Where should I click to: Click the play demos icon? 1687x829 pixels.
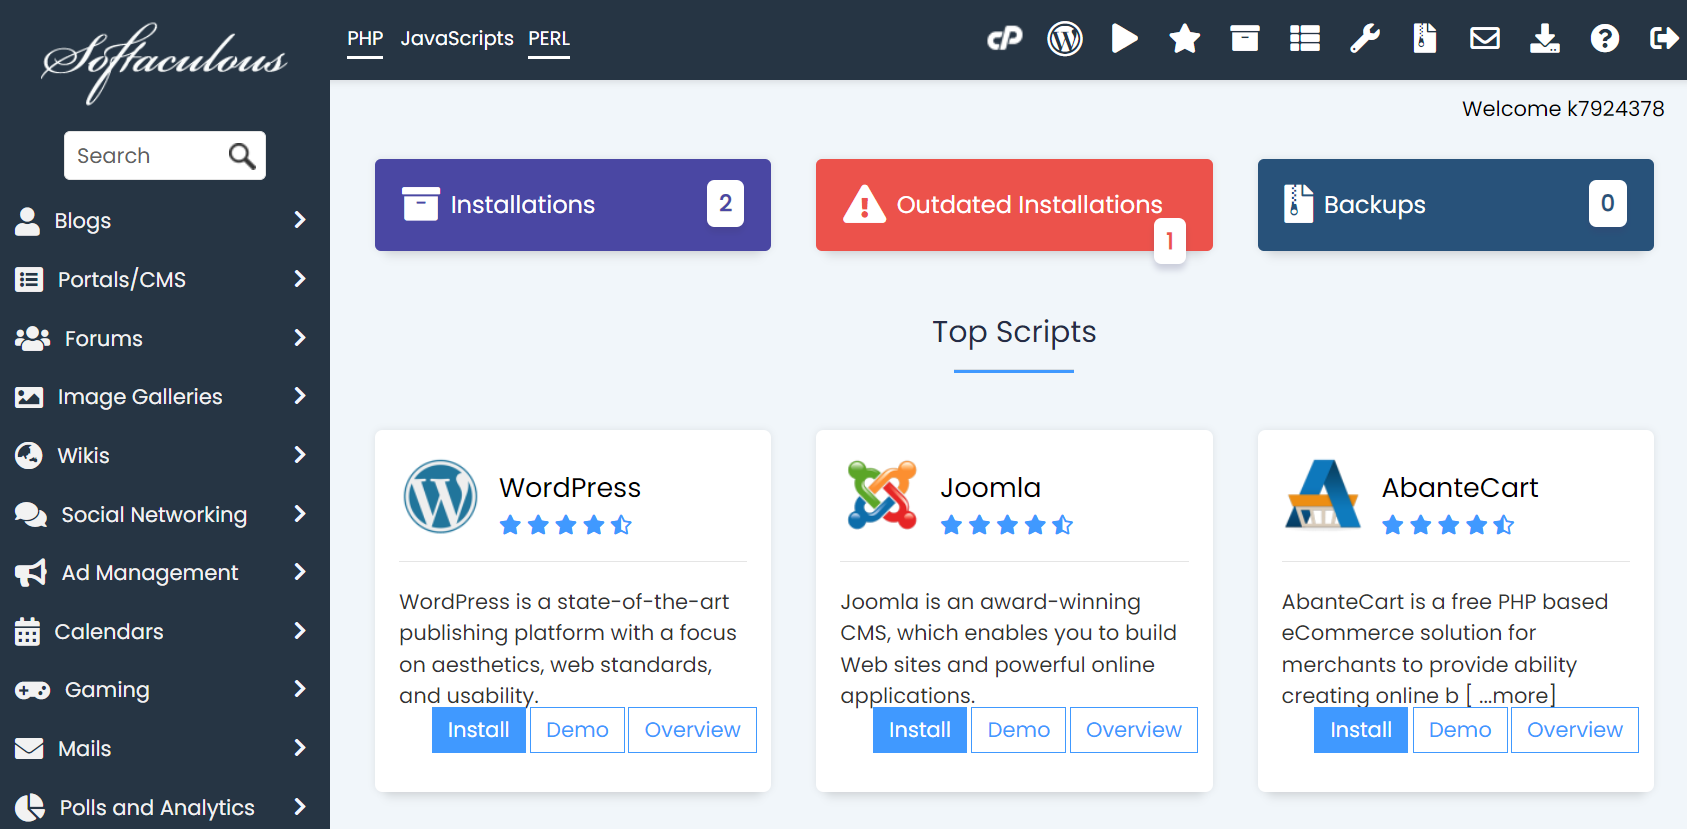coord(1125,39)
